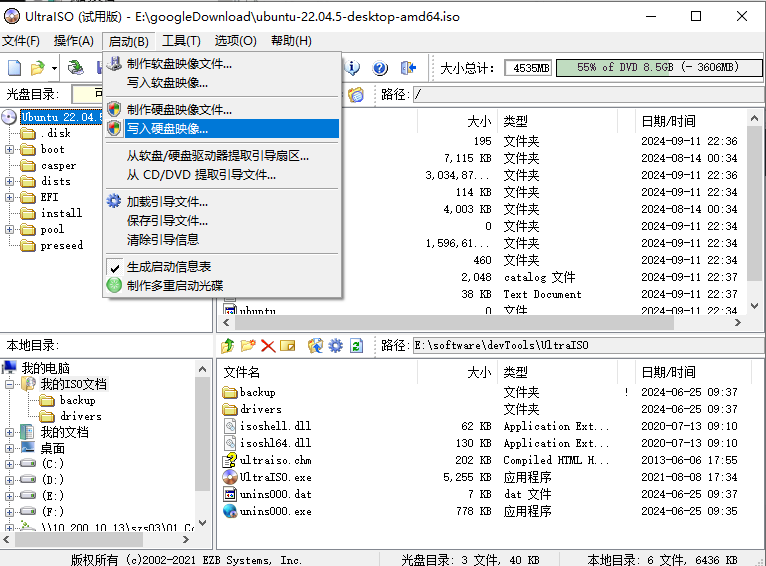This screenshot has width=766, height=566.
Task: Open the 文件(F) menu
Action: click(x=21, y=41)
